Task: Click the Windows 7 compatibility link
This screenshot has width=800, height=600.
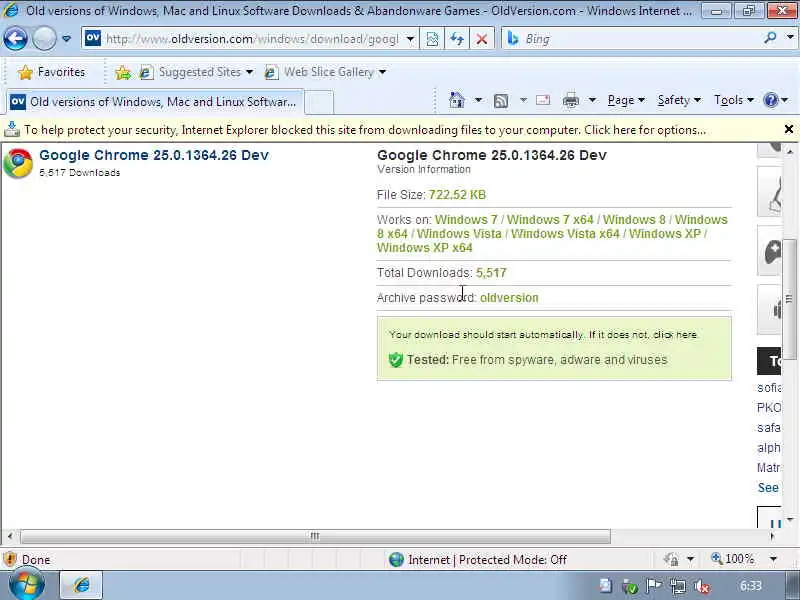Action: point(466,219)
